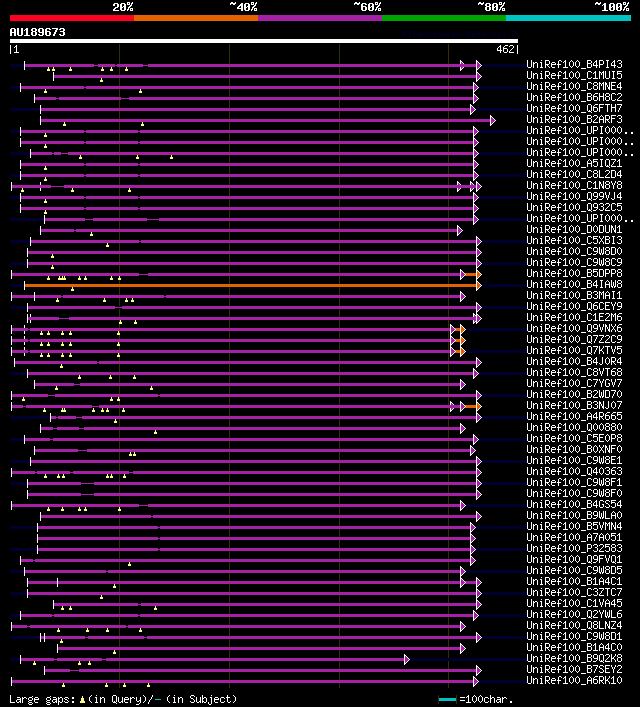Click the green ~80% identity legend segment
This screenshot has width=640, height=707.
[x=444, y=18]
